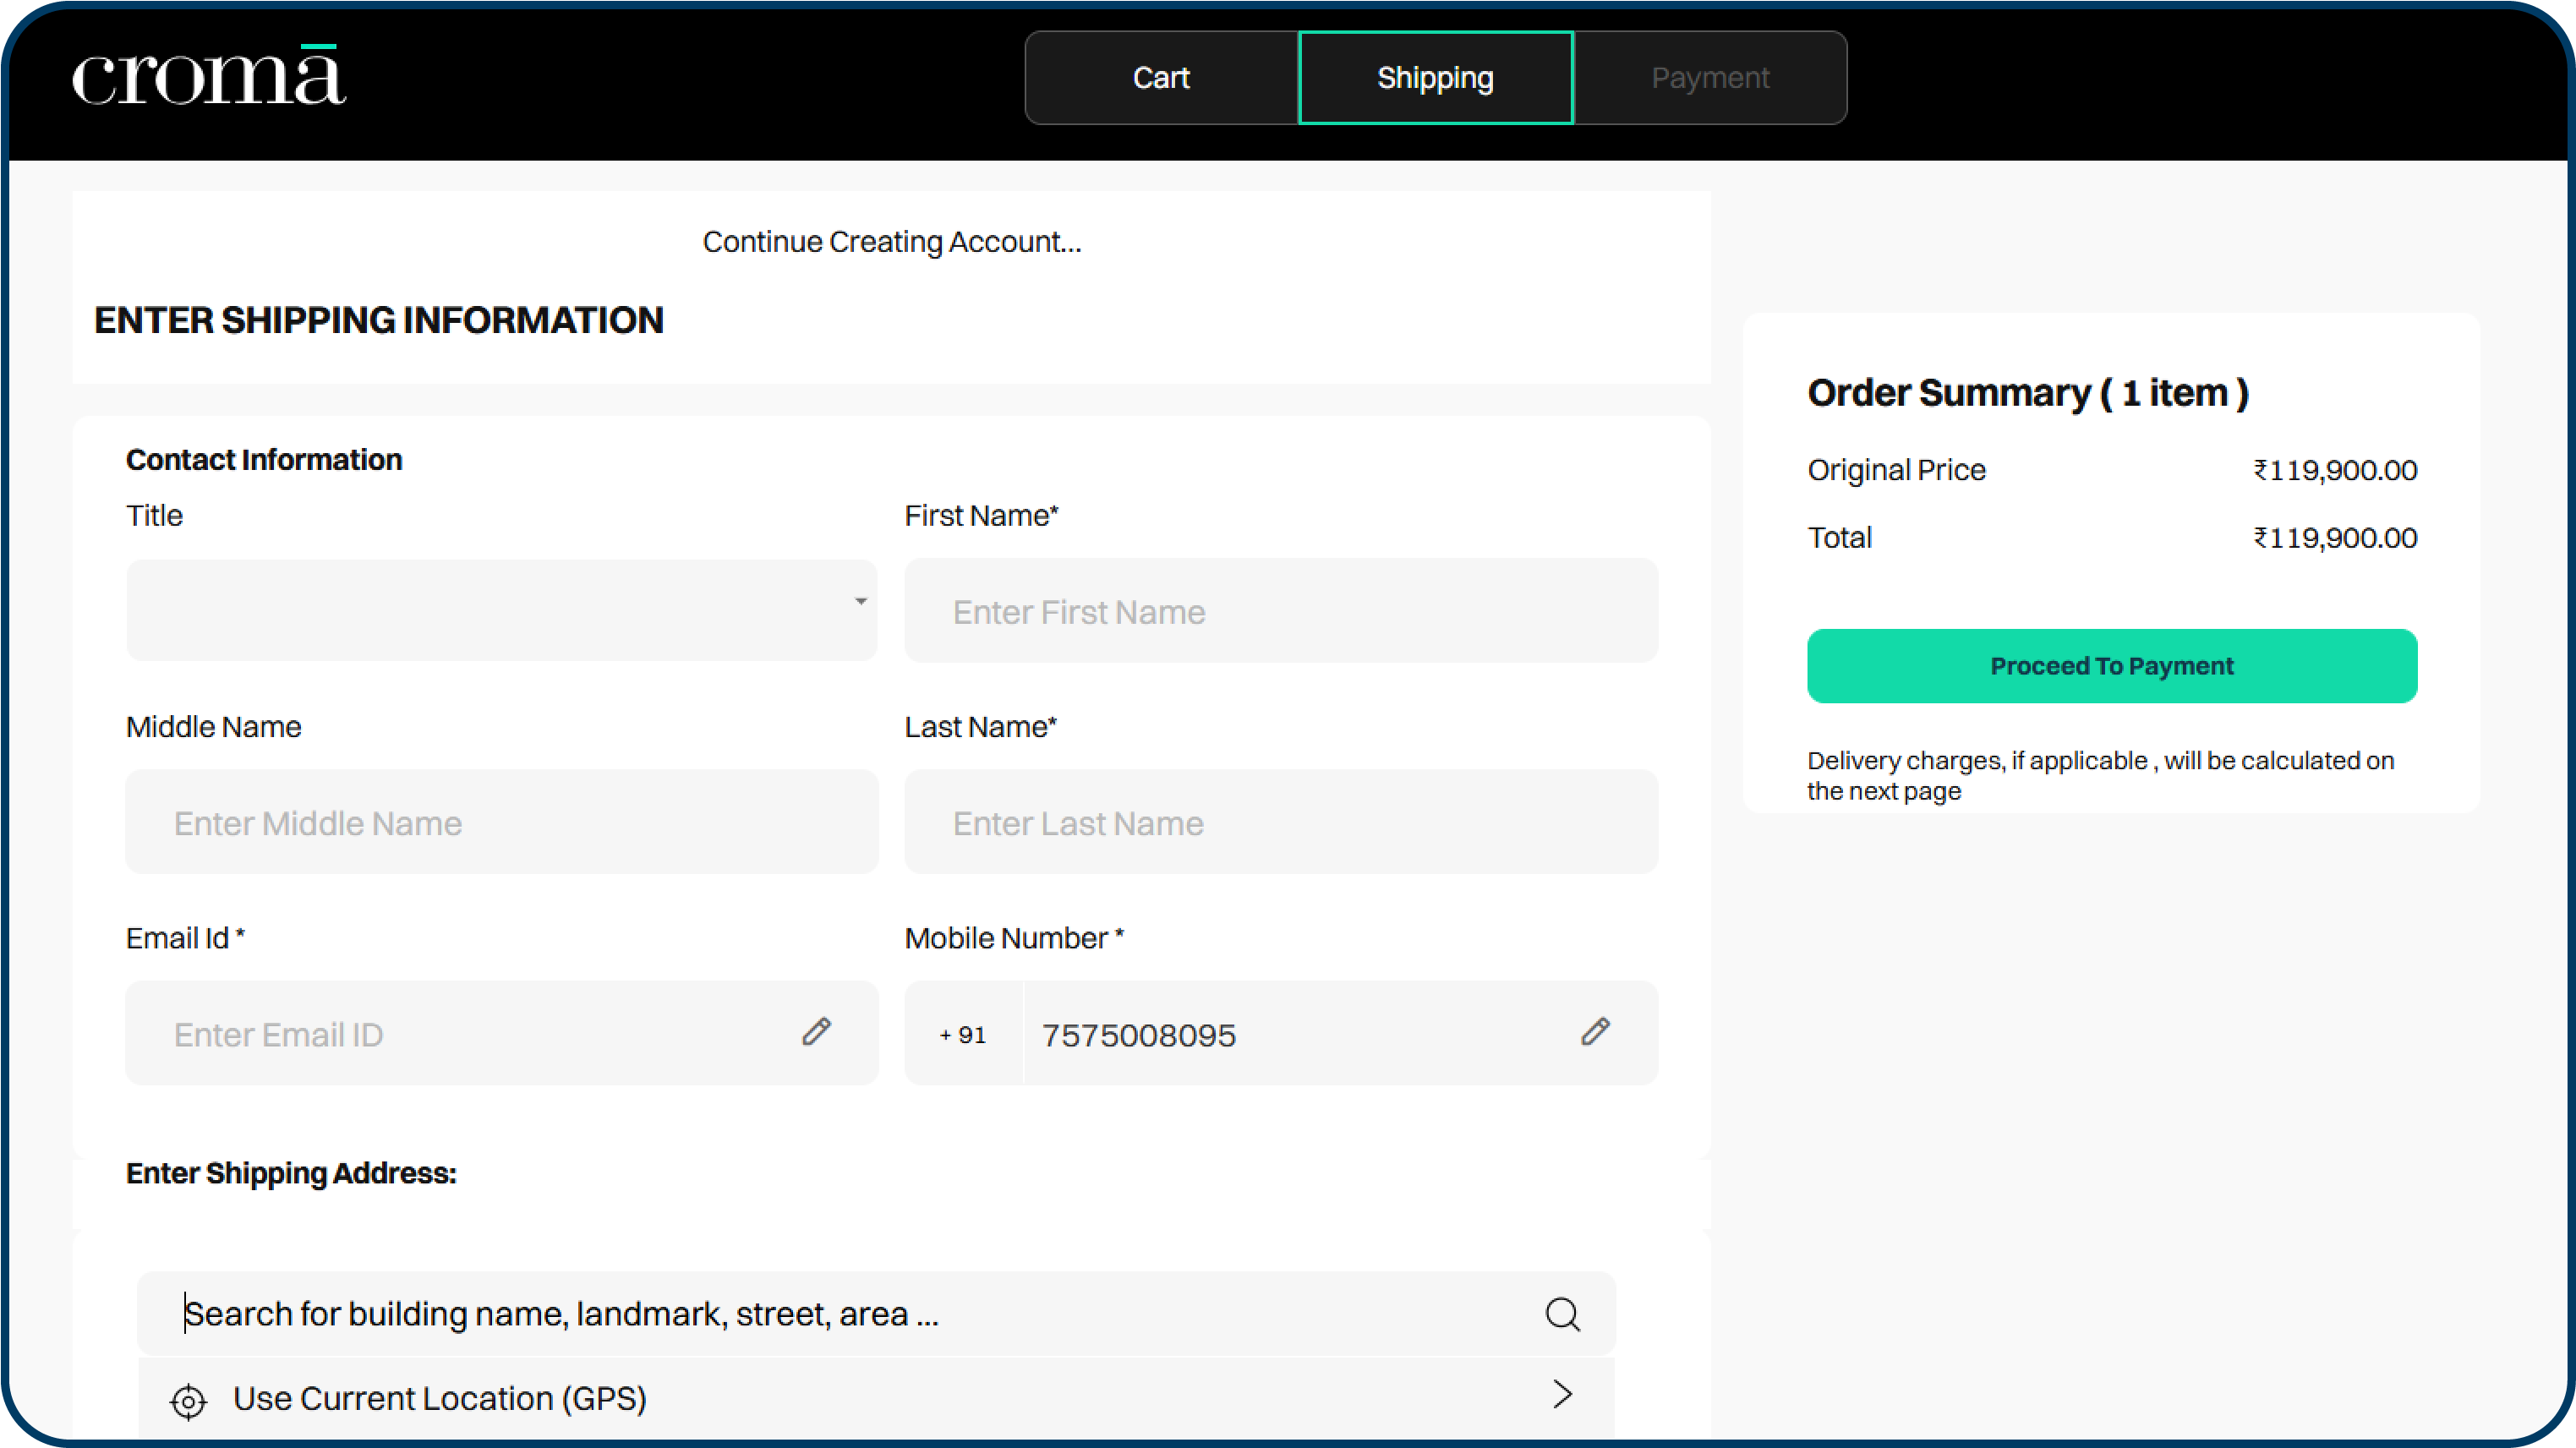Click the search magnifier in address field

[1563, 1315]
